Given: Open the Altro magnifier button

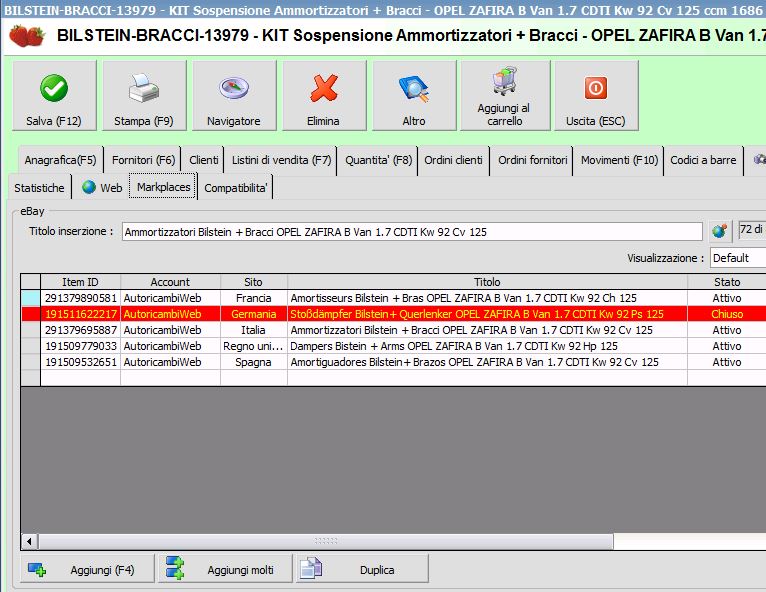Looking at the screenshot, I should point(414,96).
